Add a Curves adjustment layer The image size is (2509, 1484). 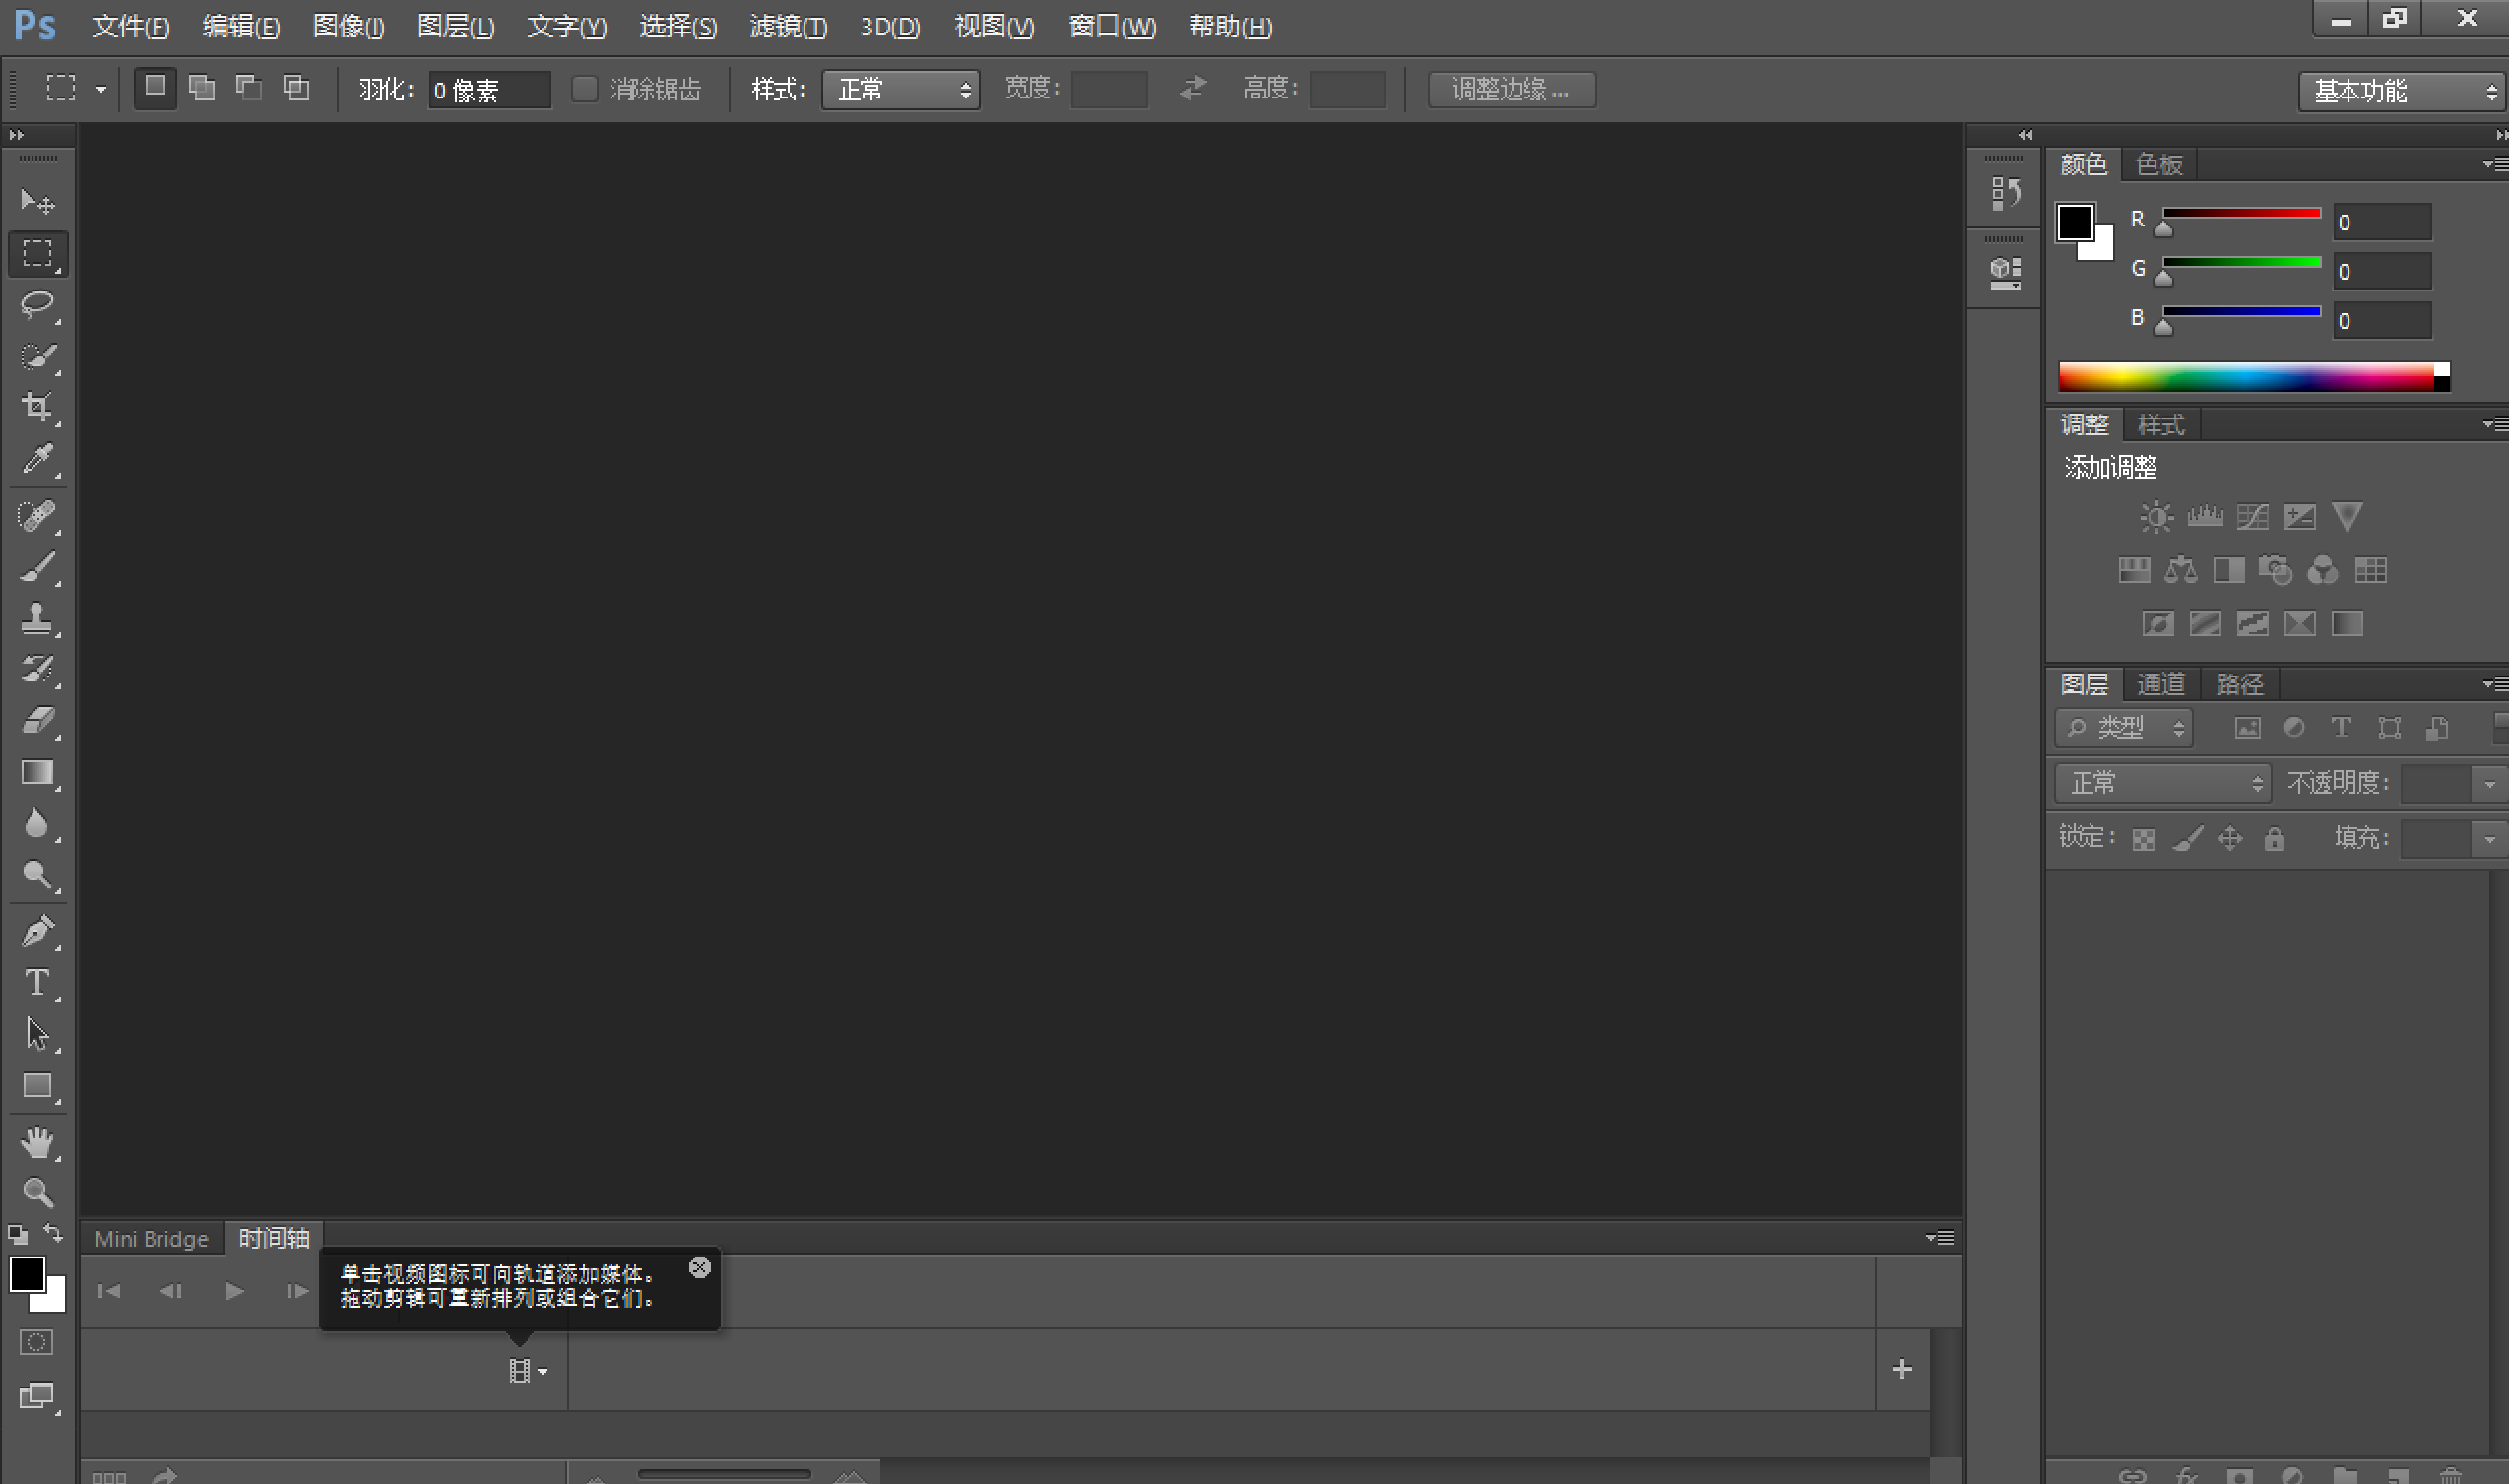(2252, 516)
